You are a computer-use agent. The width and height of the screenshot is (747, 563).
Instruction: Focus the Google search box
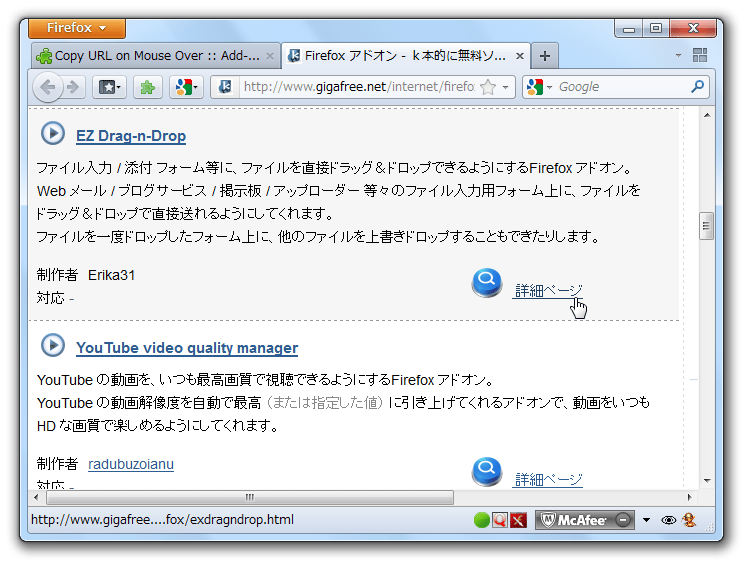(x=622, y=87)
